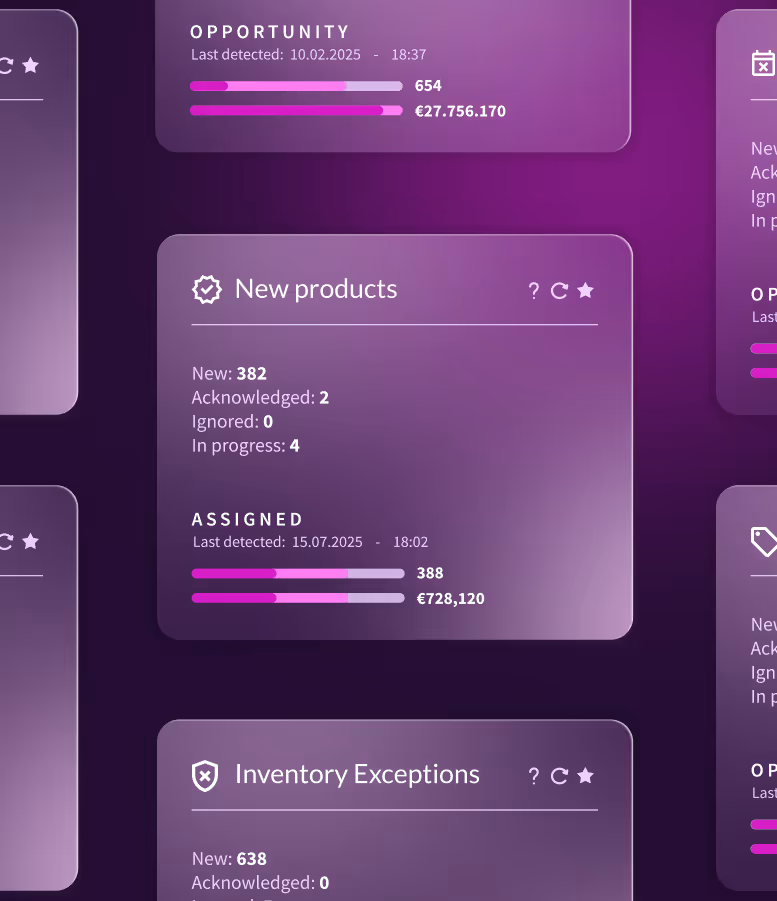The width and height of the screenshot is (777, 901).
Task: Open help for the New products card
Action: pos(533,291)
